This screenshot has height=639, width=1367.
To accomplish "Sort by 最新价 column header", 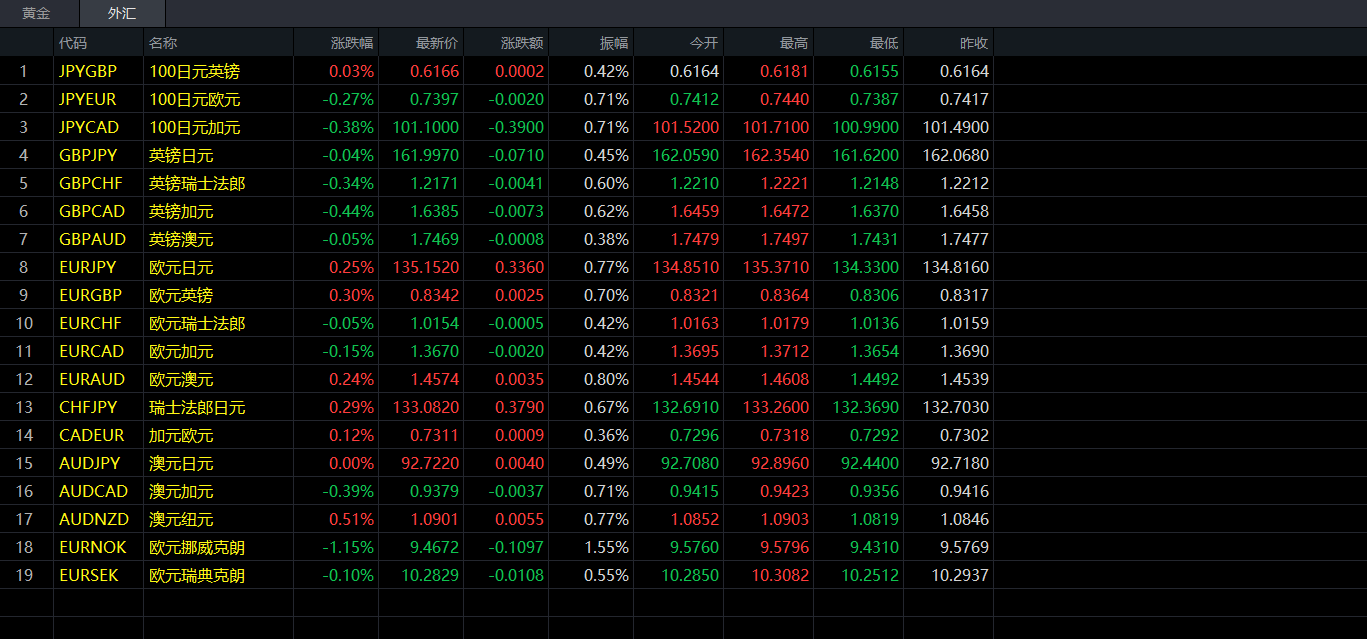I will [436, 43].
